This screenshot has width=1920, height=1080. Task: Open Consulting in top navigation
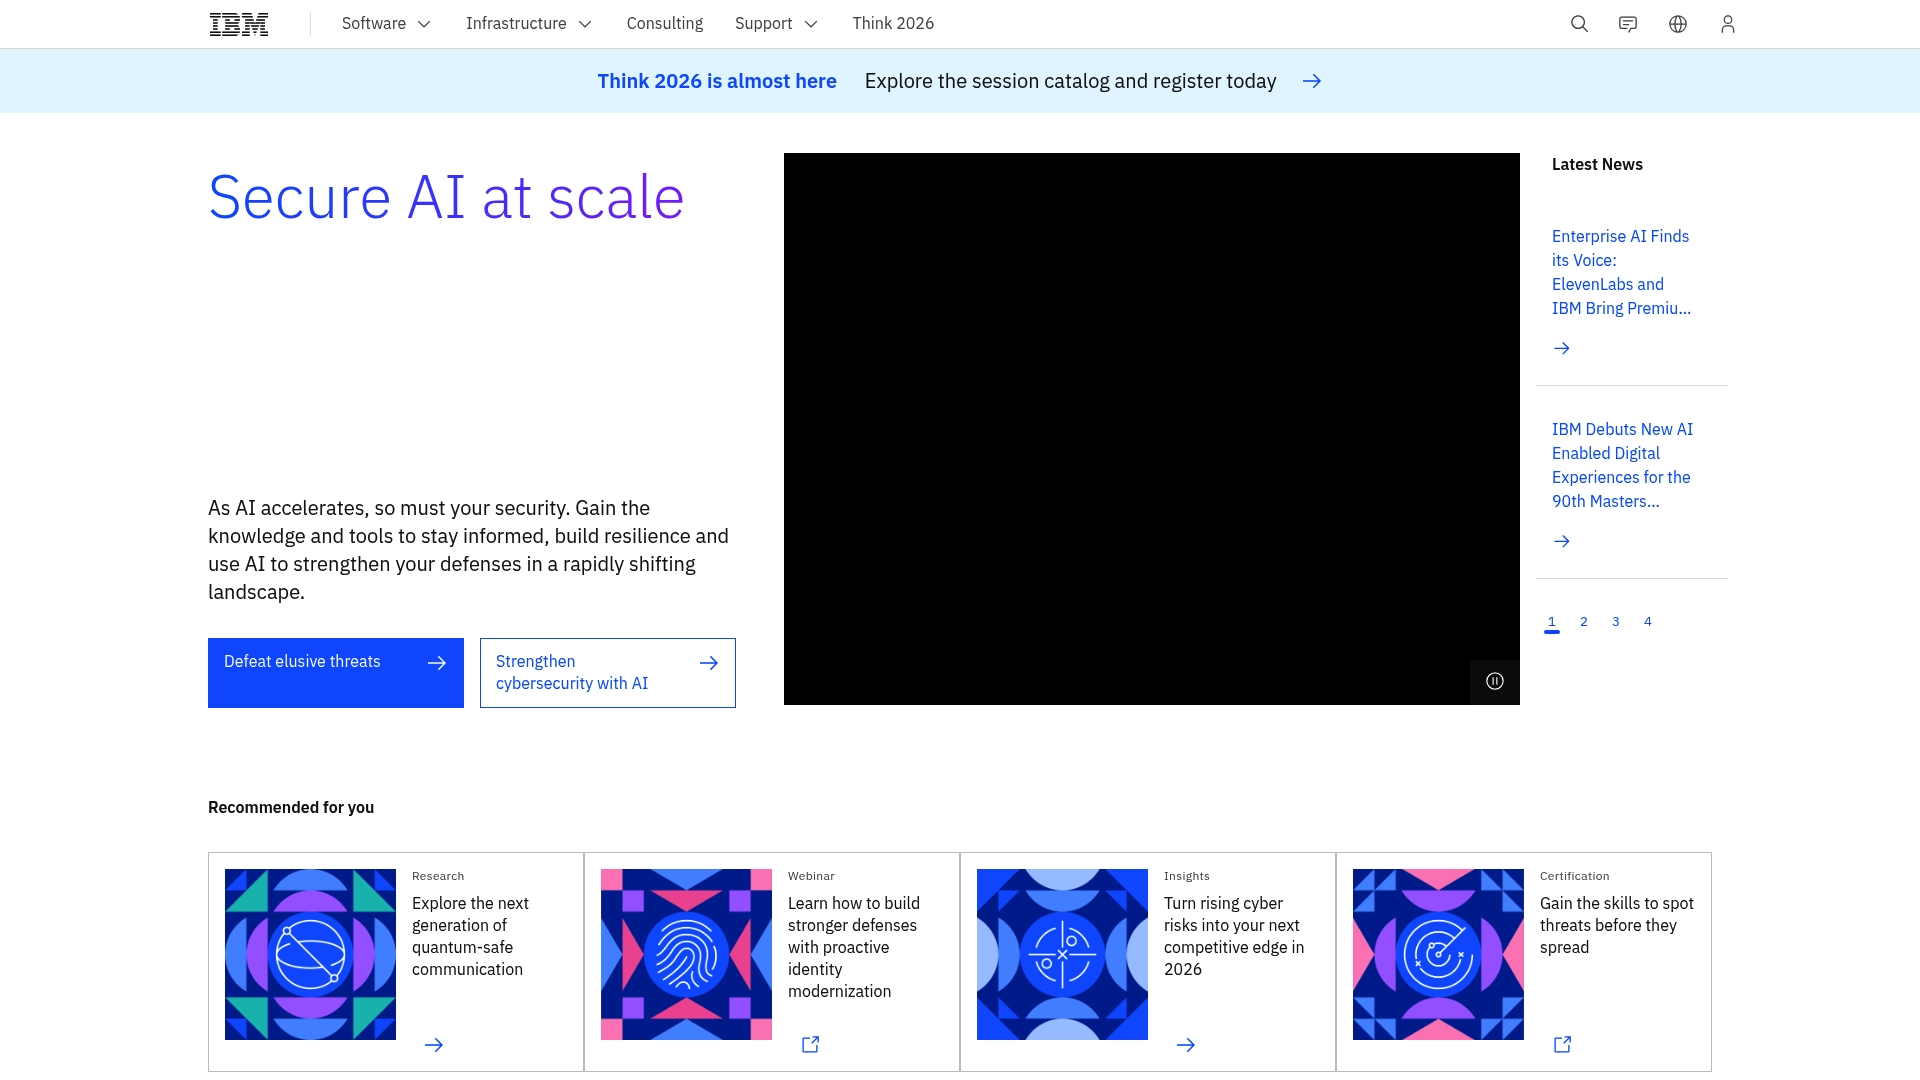[x=664, y=24]
